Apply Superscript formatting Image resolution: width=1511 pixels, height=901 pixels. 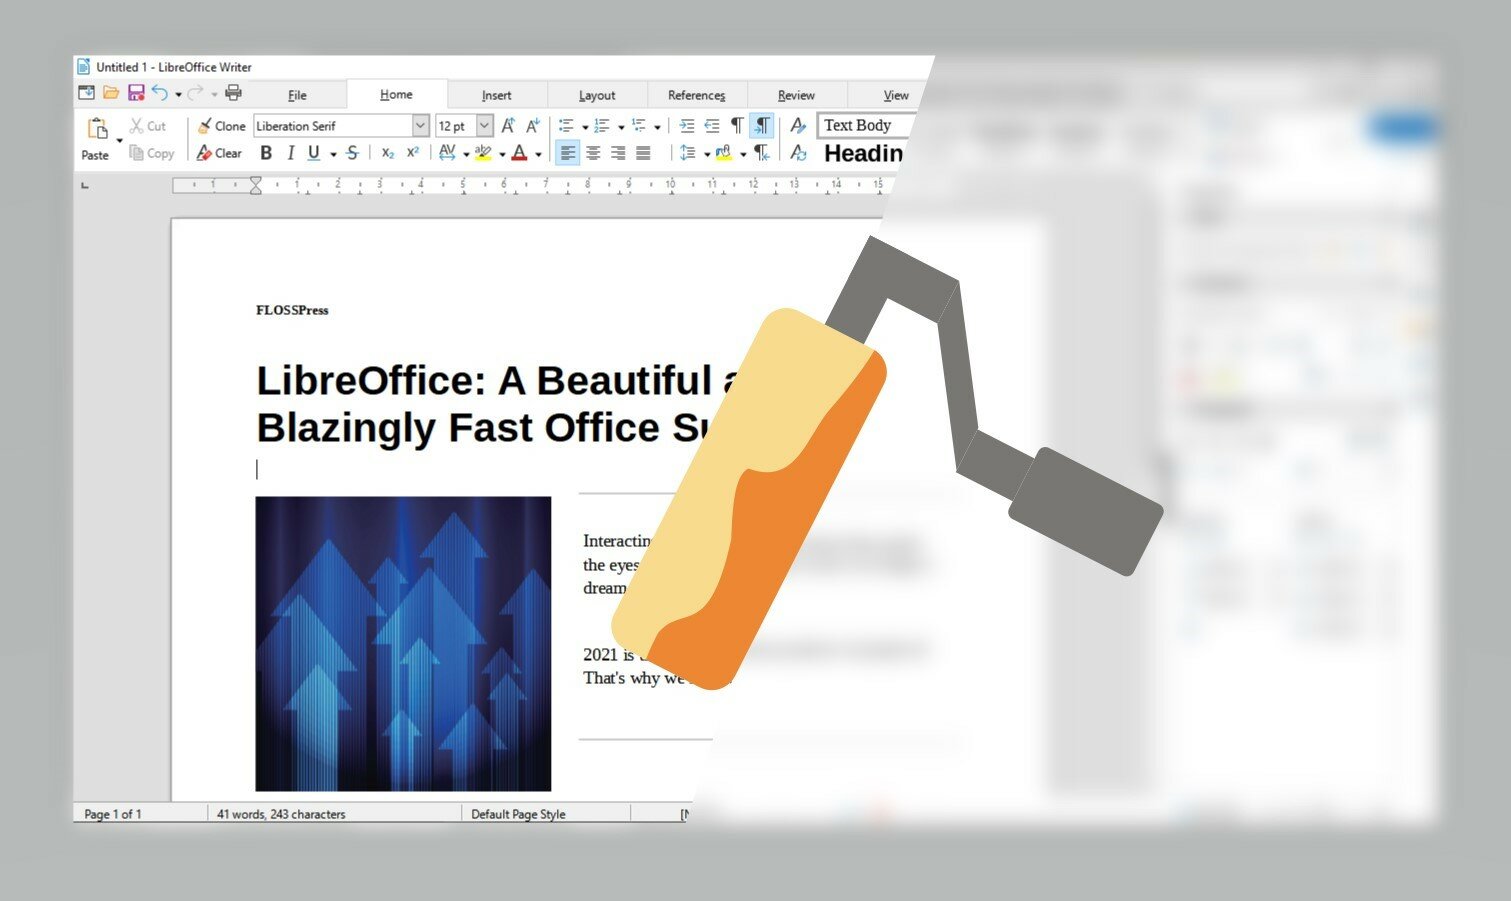pos(412,153)
